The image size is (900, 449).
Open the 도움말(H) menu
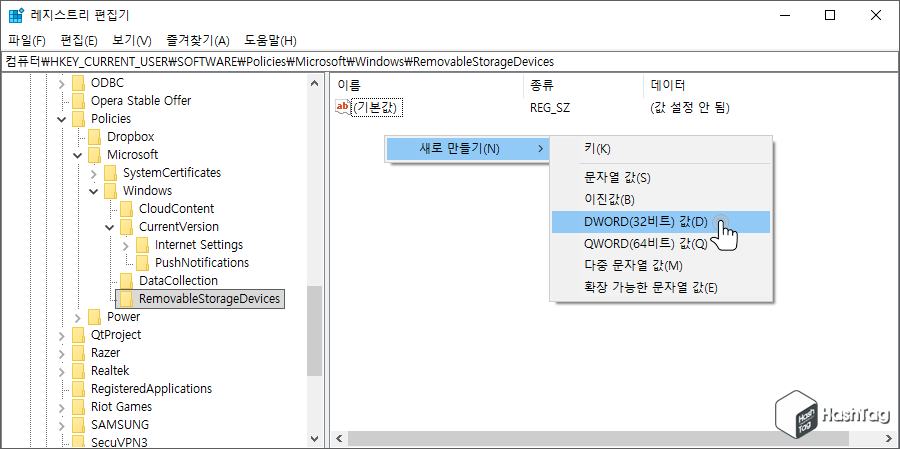pyautogui.click(x=270, y=41)
